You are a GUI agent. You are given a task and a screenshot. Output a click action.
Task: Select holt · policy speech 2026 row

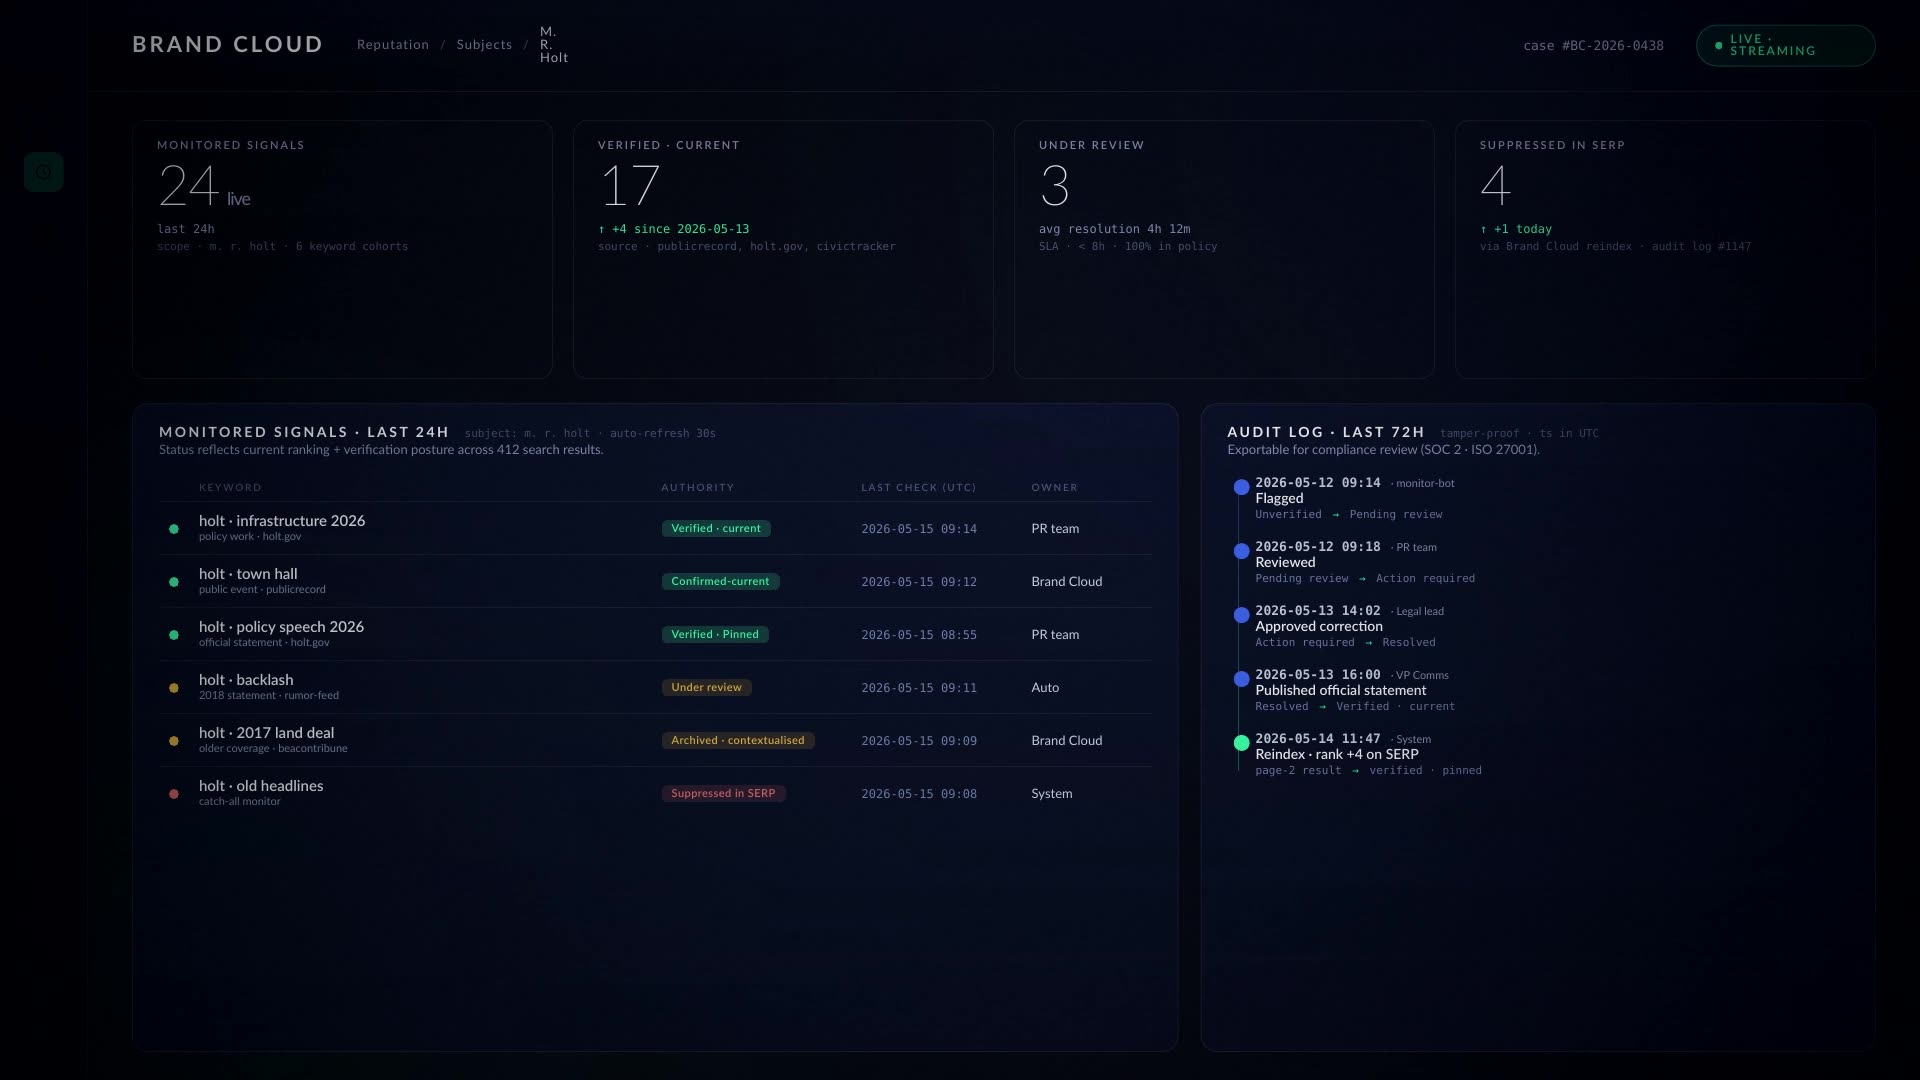(x=655, y=634)
